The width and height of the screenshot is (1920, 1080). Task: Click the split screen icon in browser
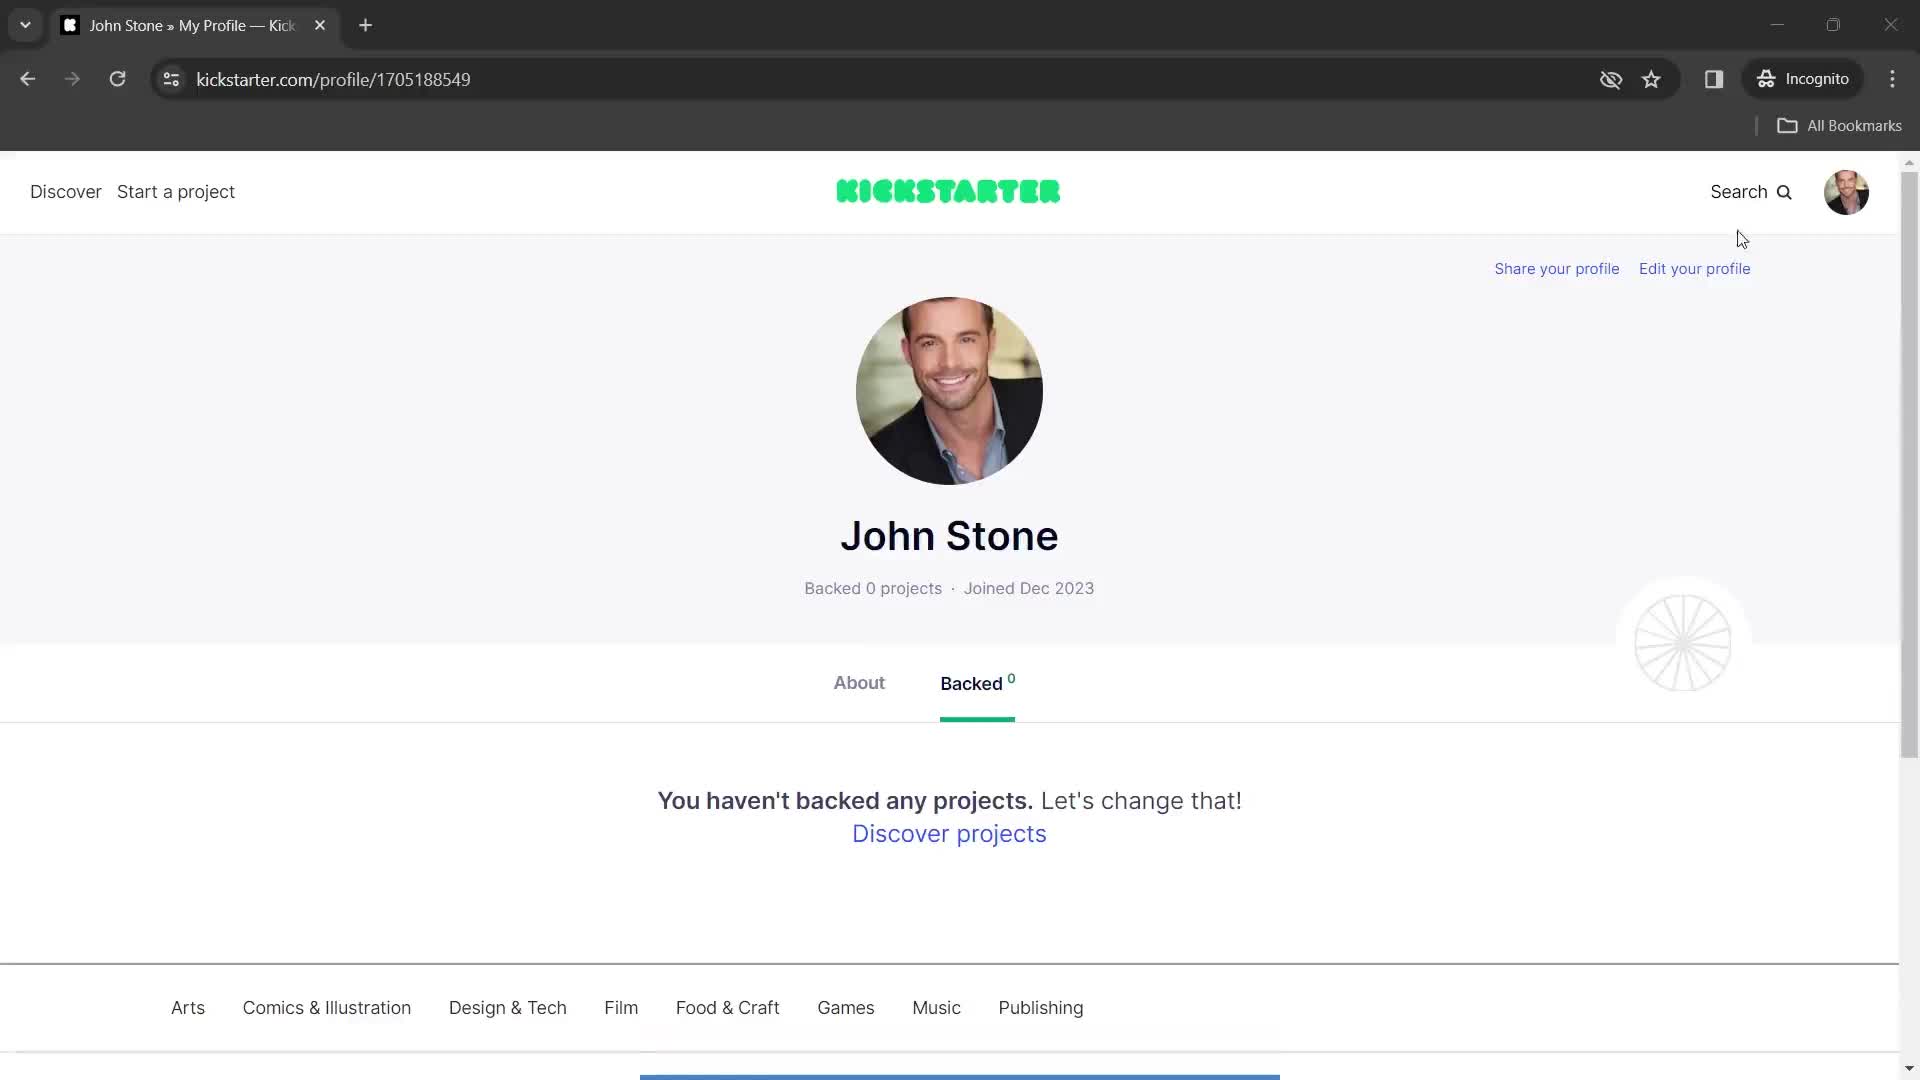tap(1713, 79)
